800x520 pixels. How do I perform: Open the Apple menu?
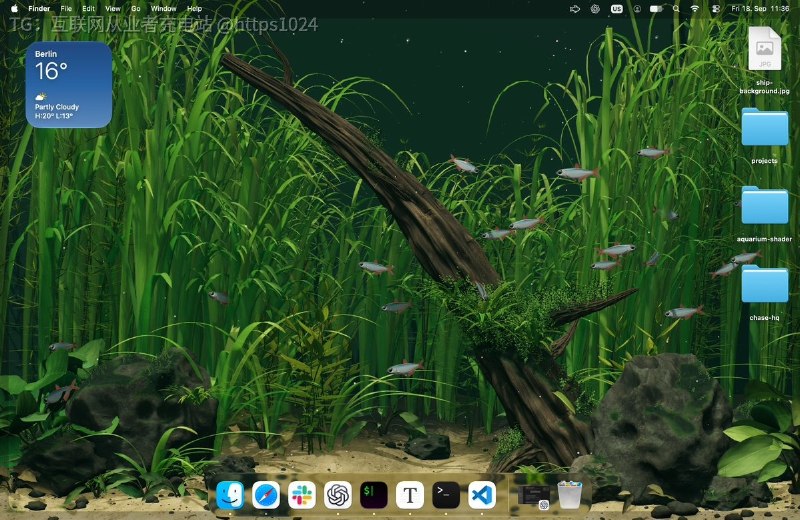(14, 9)
